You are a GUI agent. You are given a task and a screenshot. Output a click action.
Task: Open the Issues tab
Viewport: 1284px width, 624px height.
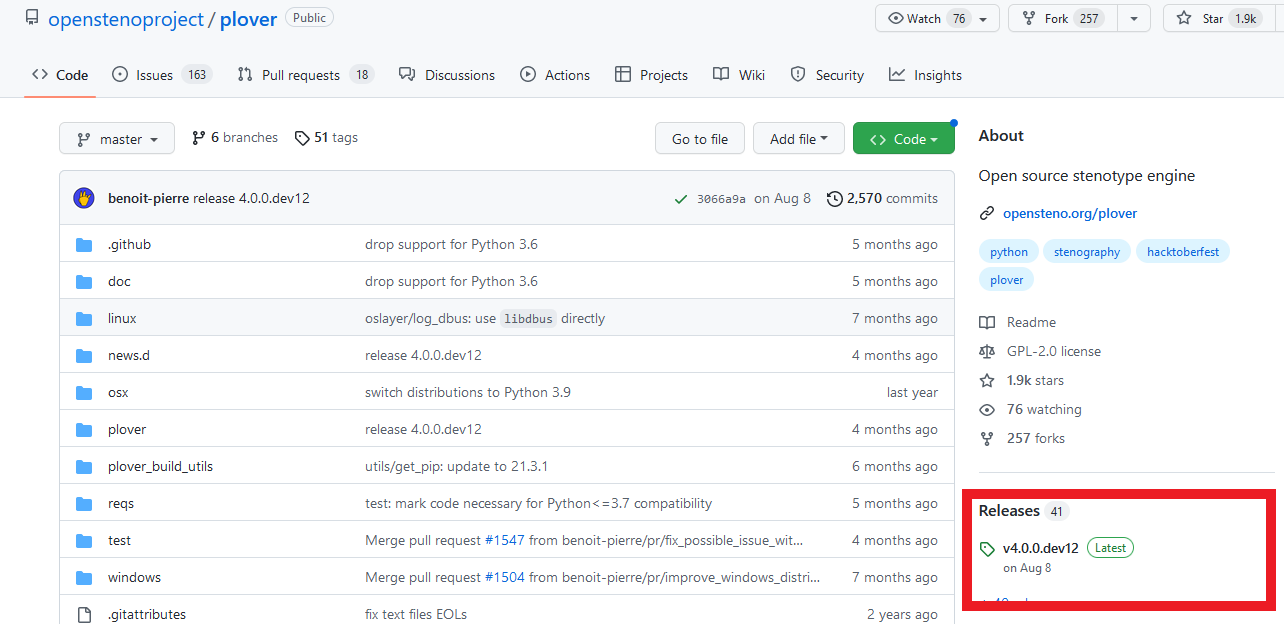160,75
